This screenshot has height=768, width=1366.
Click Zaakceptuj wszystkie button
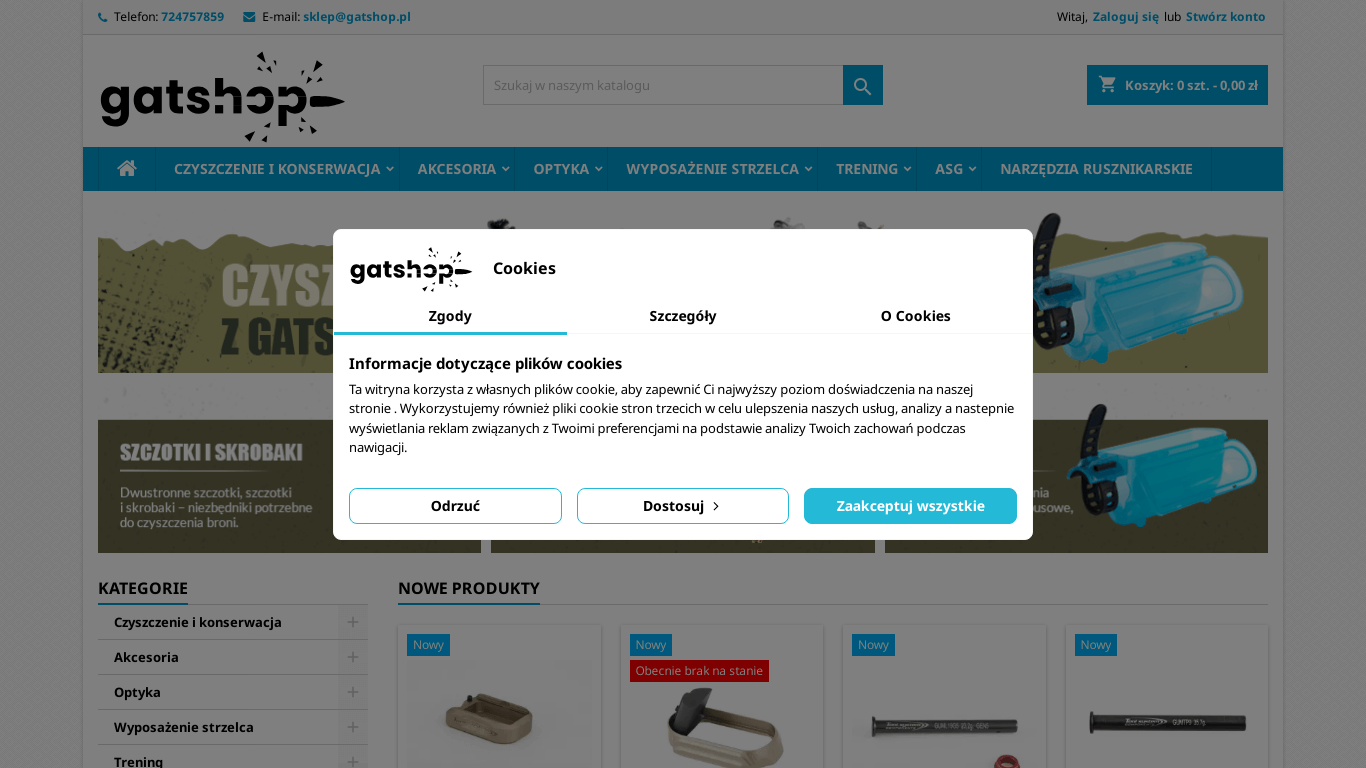point(910,506)
